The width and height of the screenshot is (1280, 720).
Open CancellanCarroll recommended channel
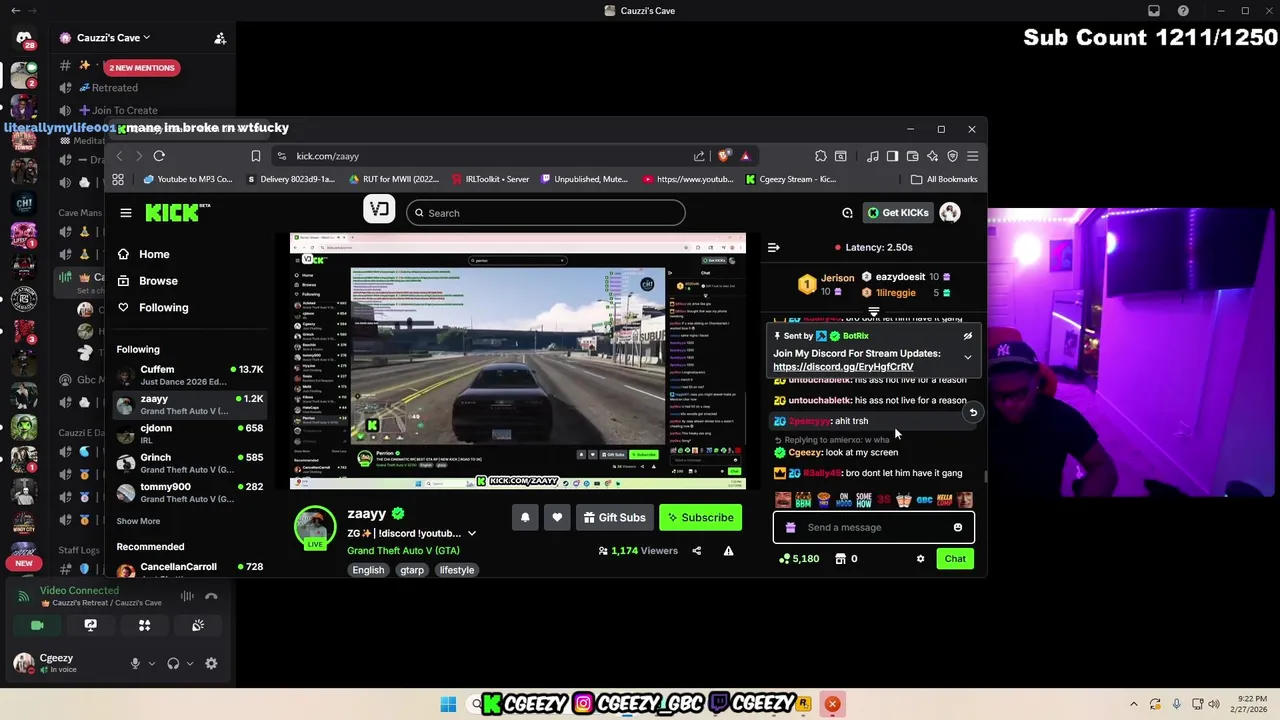190,569
